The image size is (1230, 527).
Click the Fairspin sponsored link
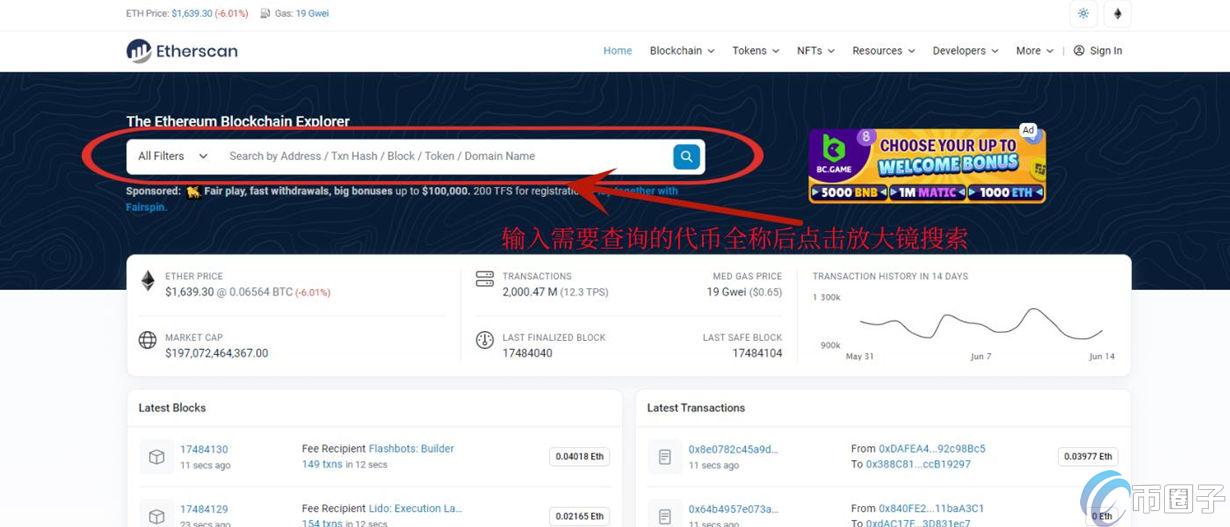click(146, 207)
